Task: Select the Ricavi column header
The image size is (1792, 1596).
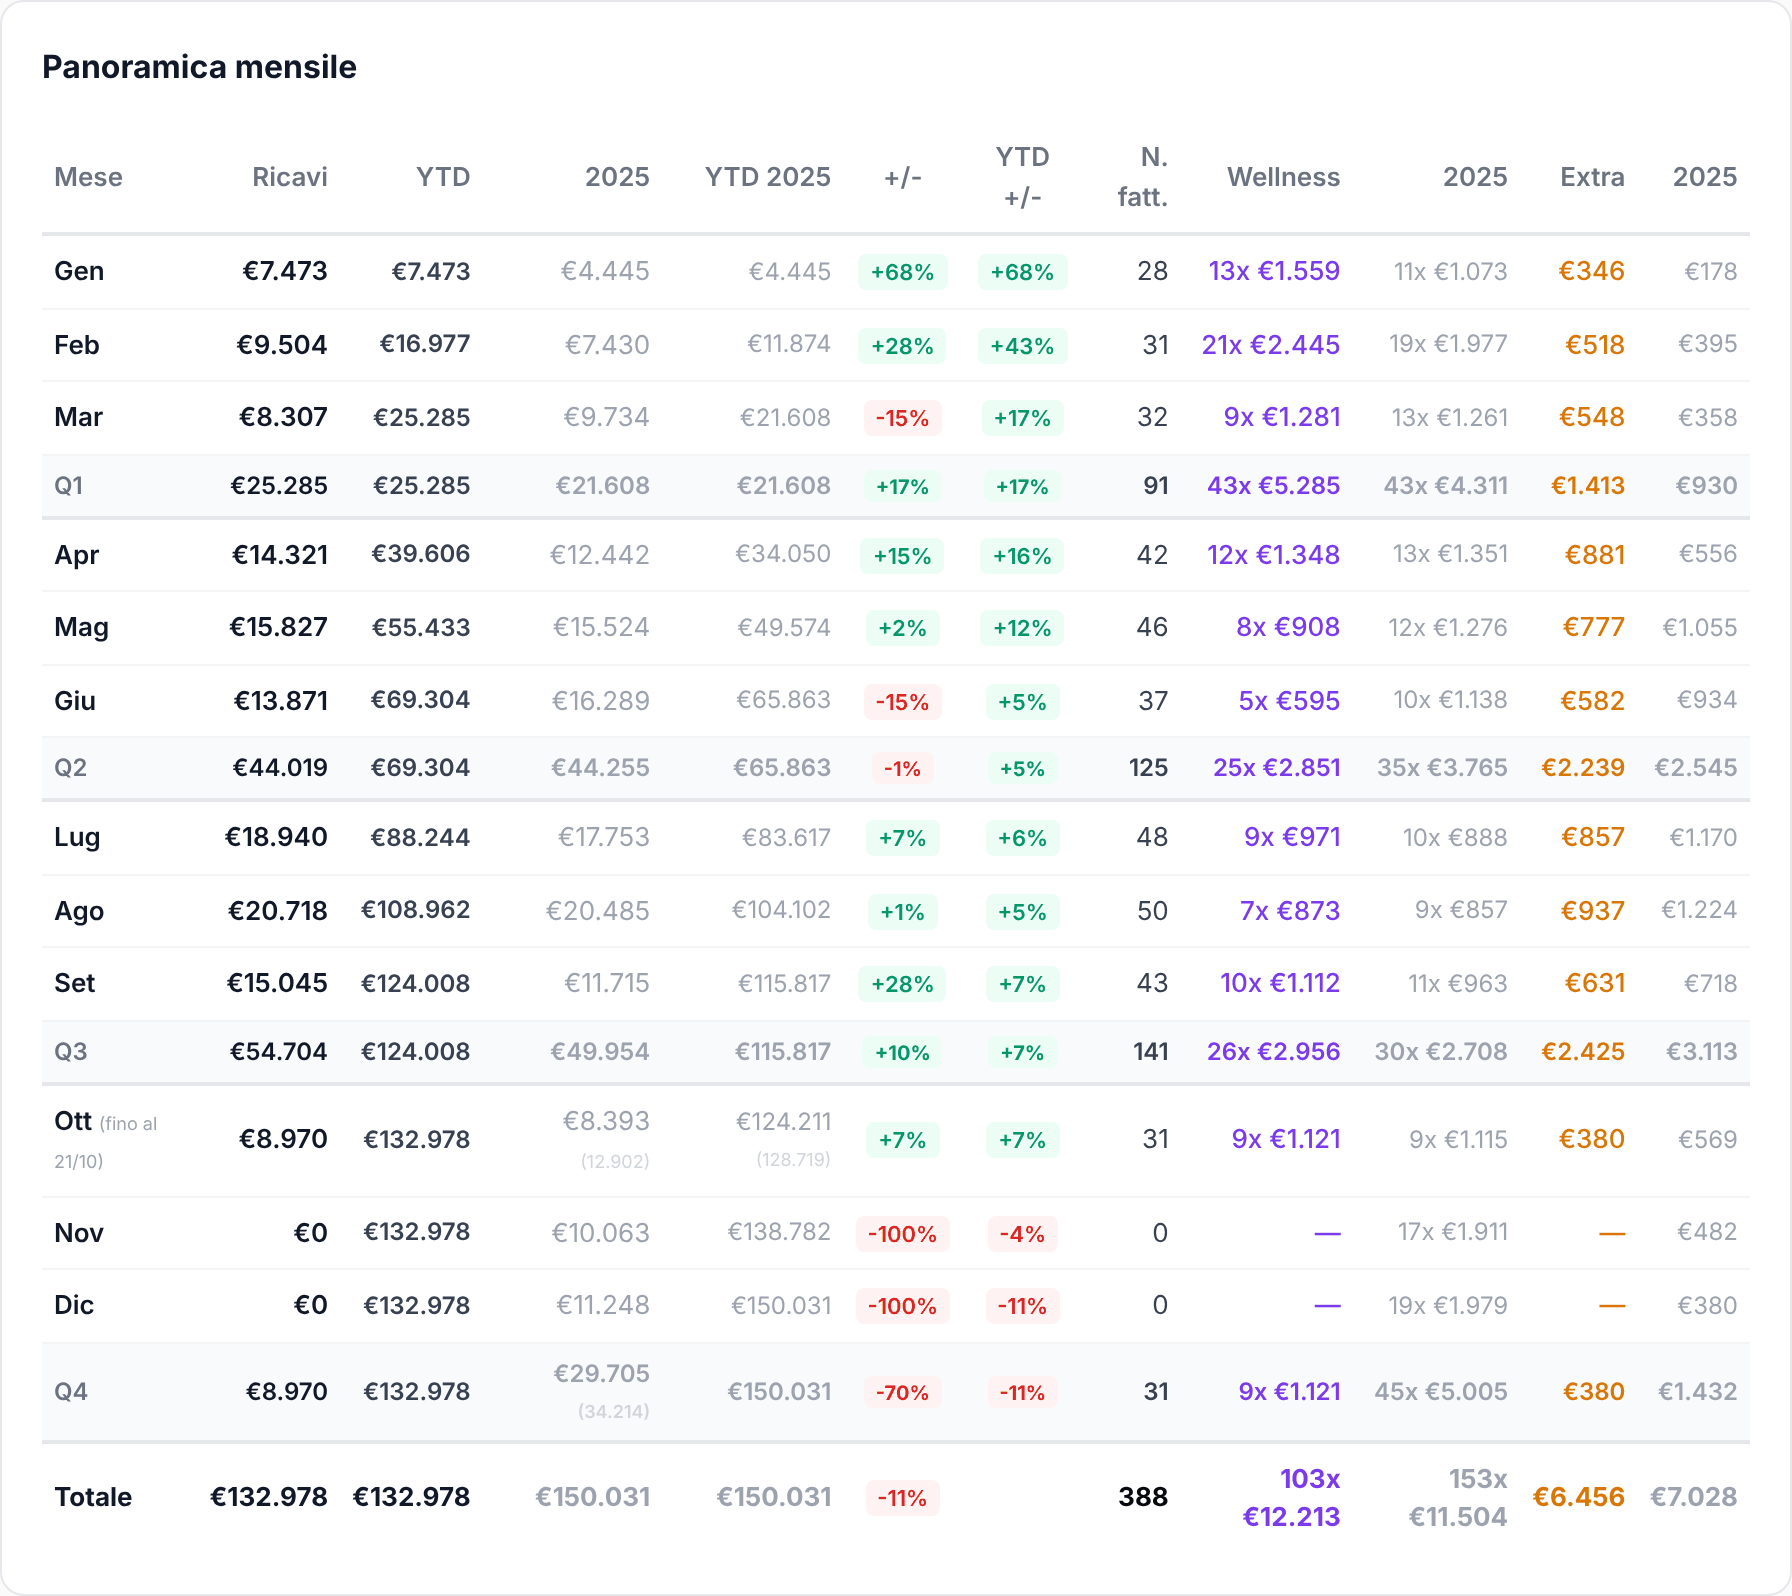Action: 289,177
